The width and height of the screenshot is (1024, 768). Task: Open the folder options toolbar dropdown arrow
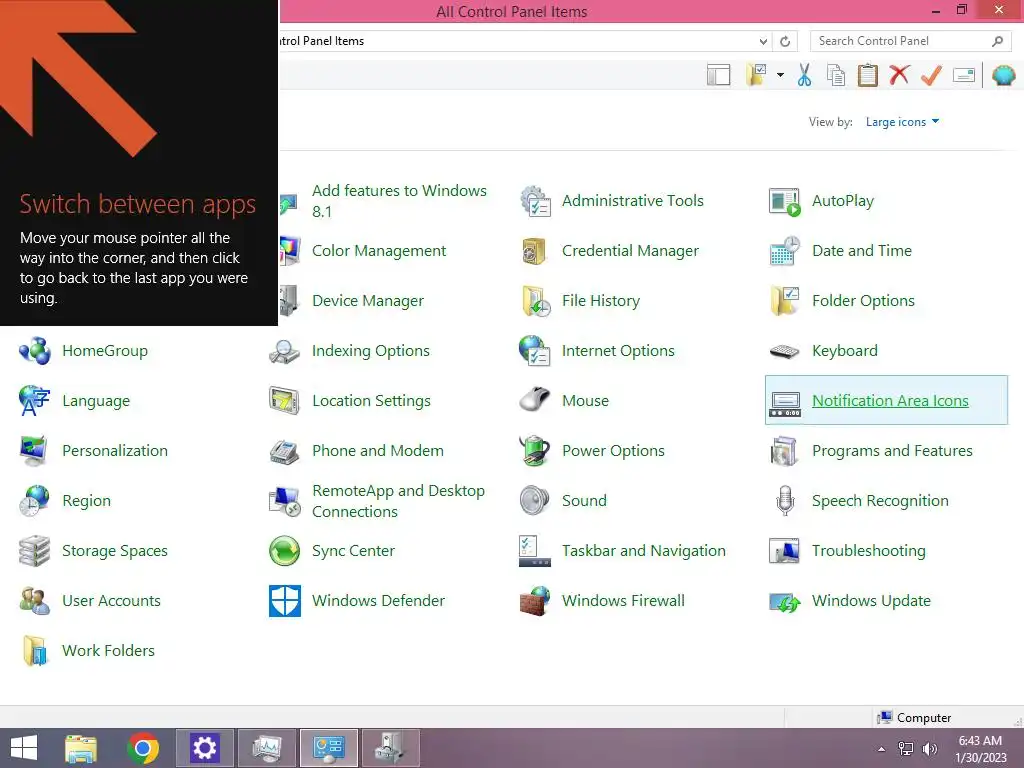coord(780,75)
